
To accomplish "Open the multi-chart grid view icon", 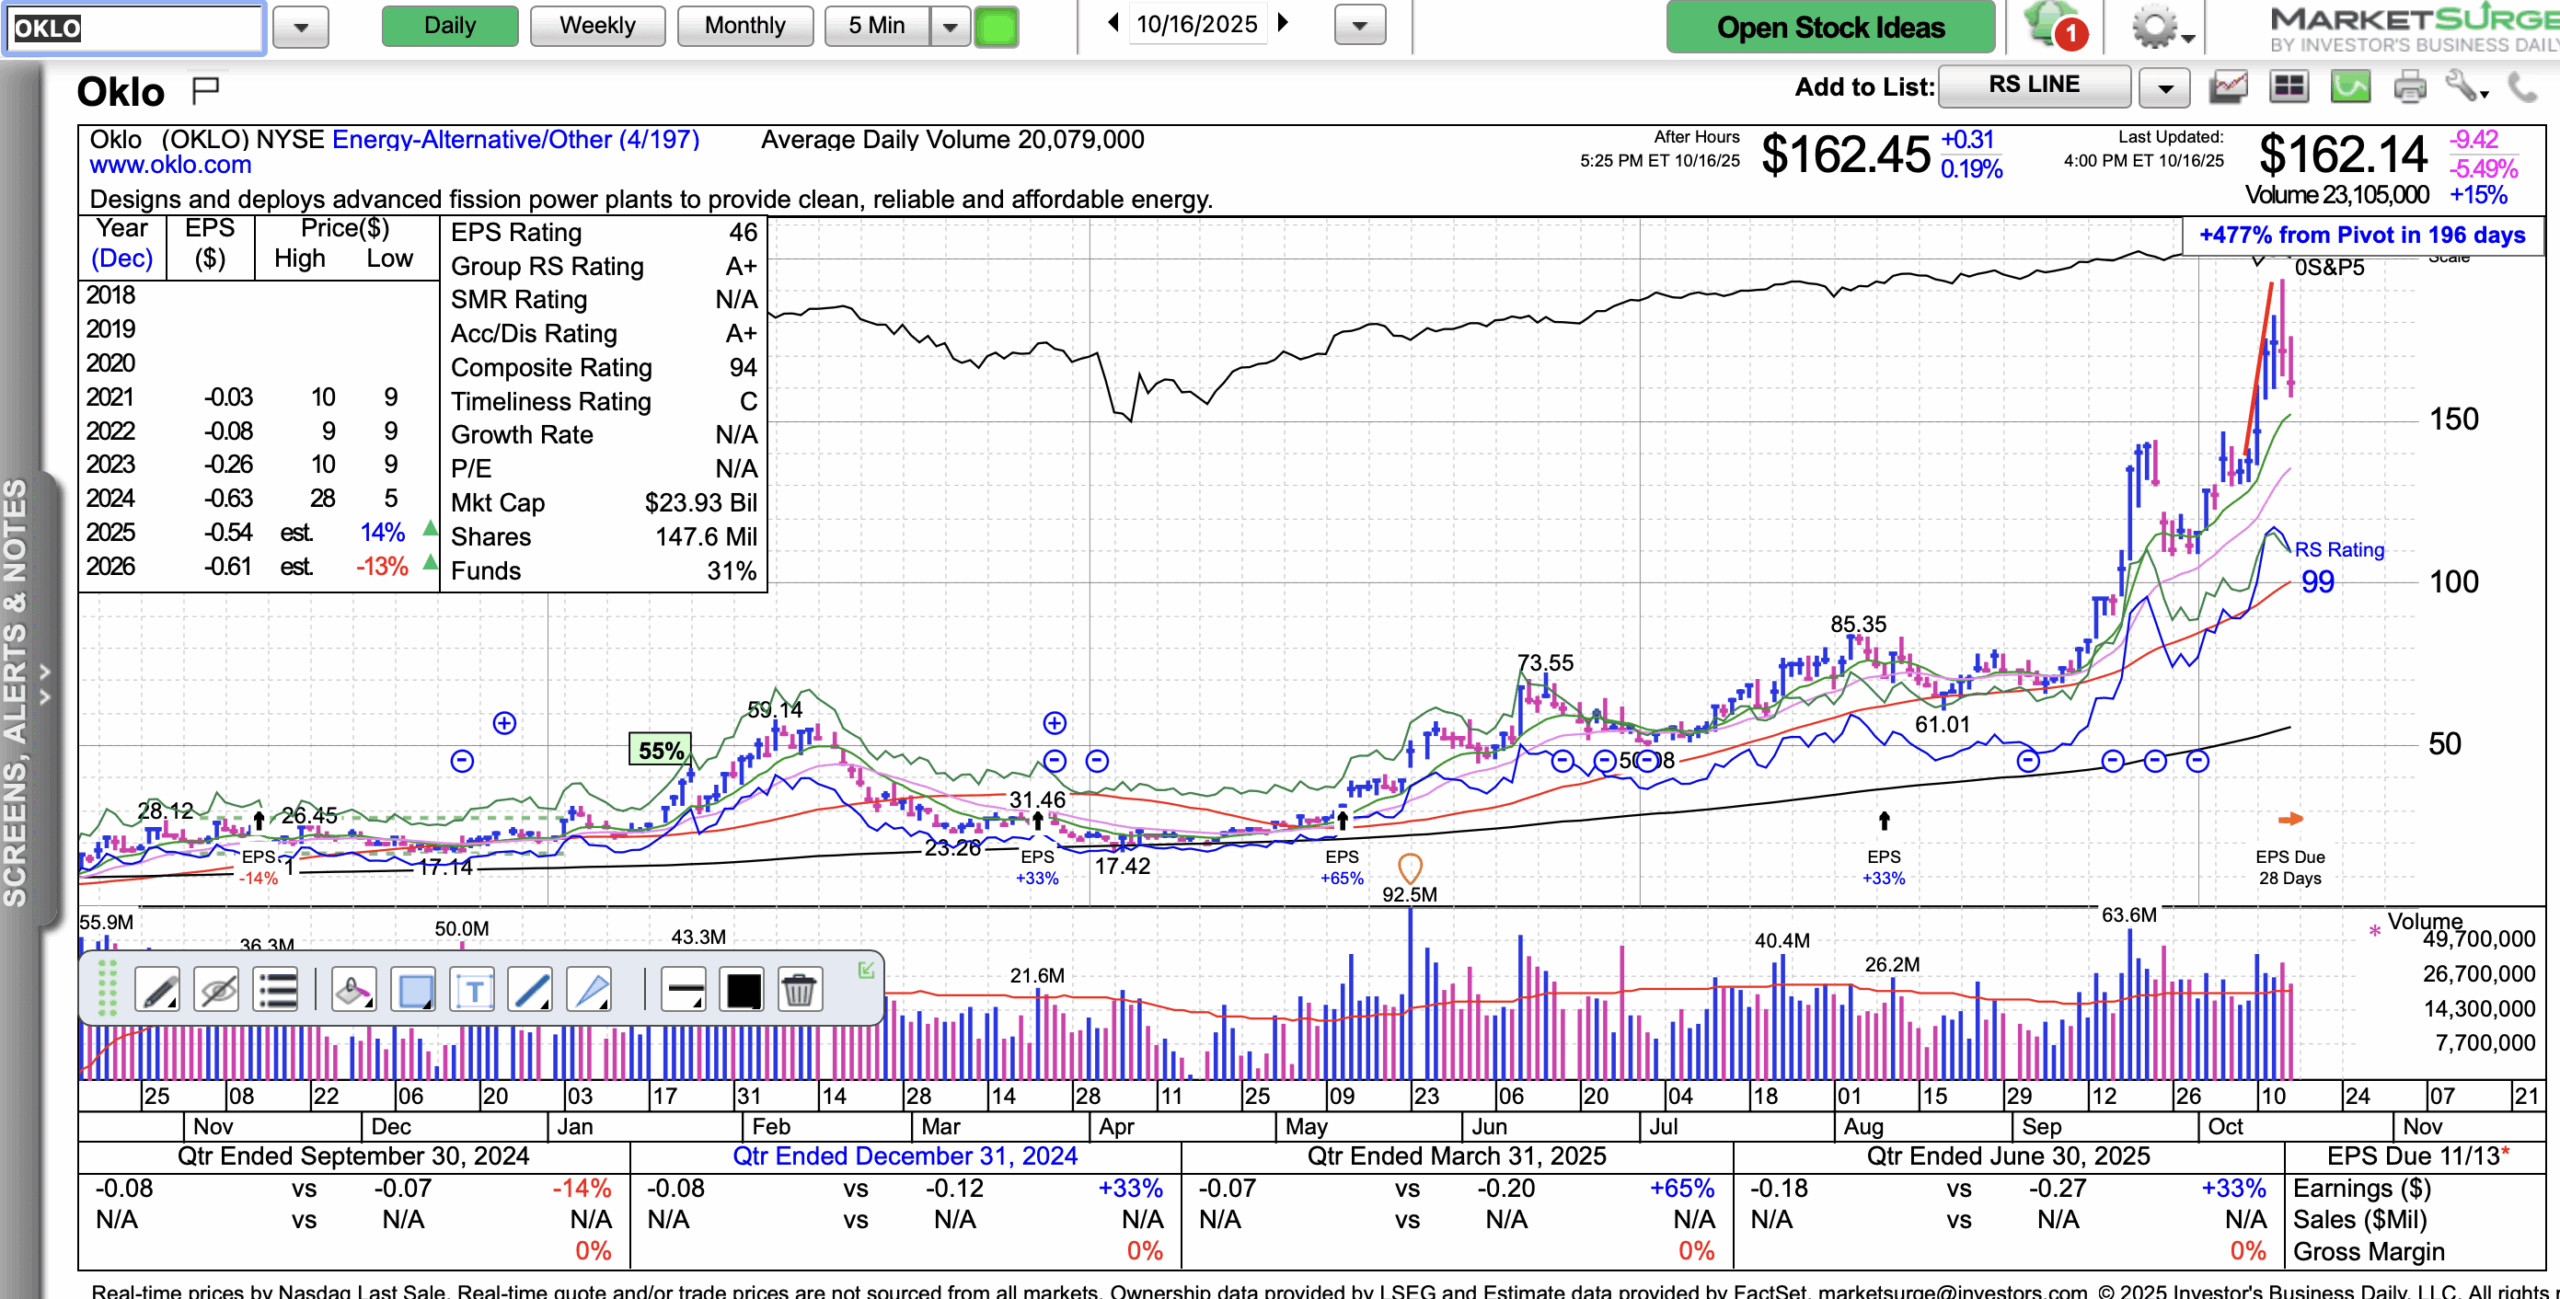I will pos(2288,87).
